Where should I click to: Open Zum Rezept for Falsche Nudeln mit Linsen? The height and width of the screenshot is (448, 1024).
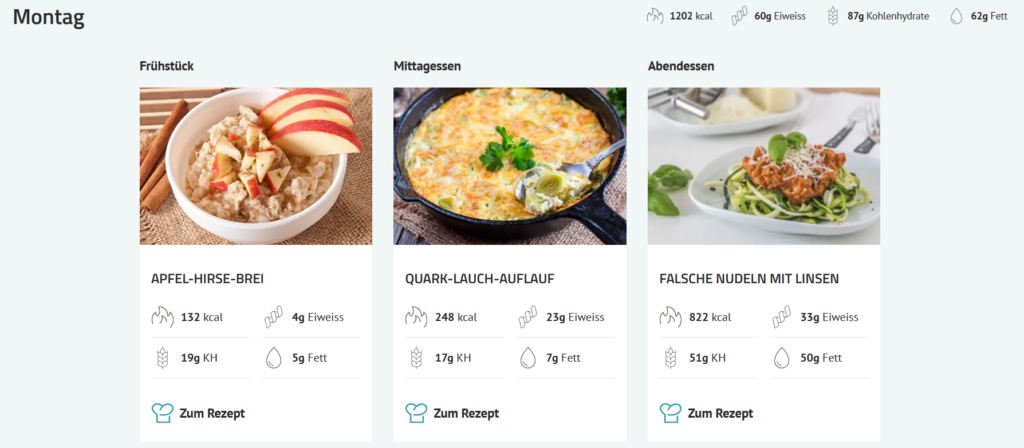click(720, 413)
